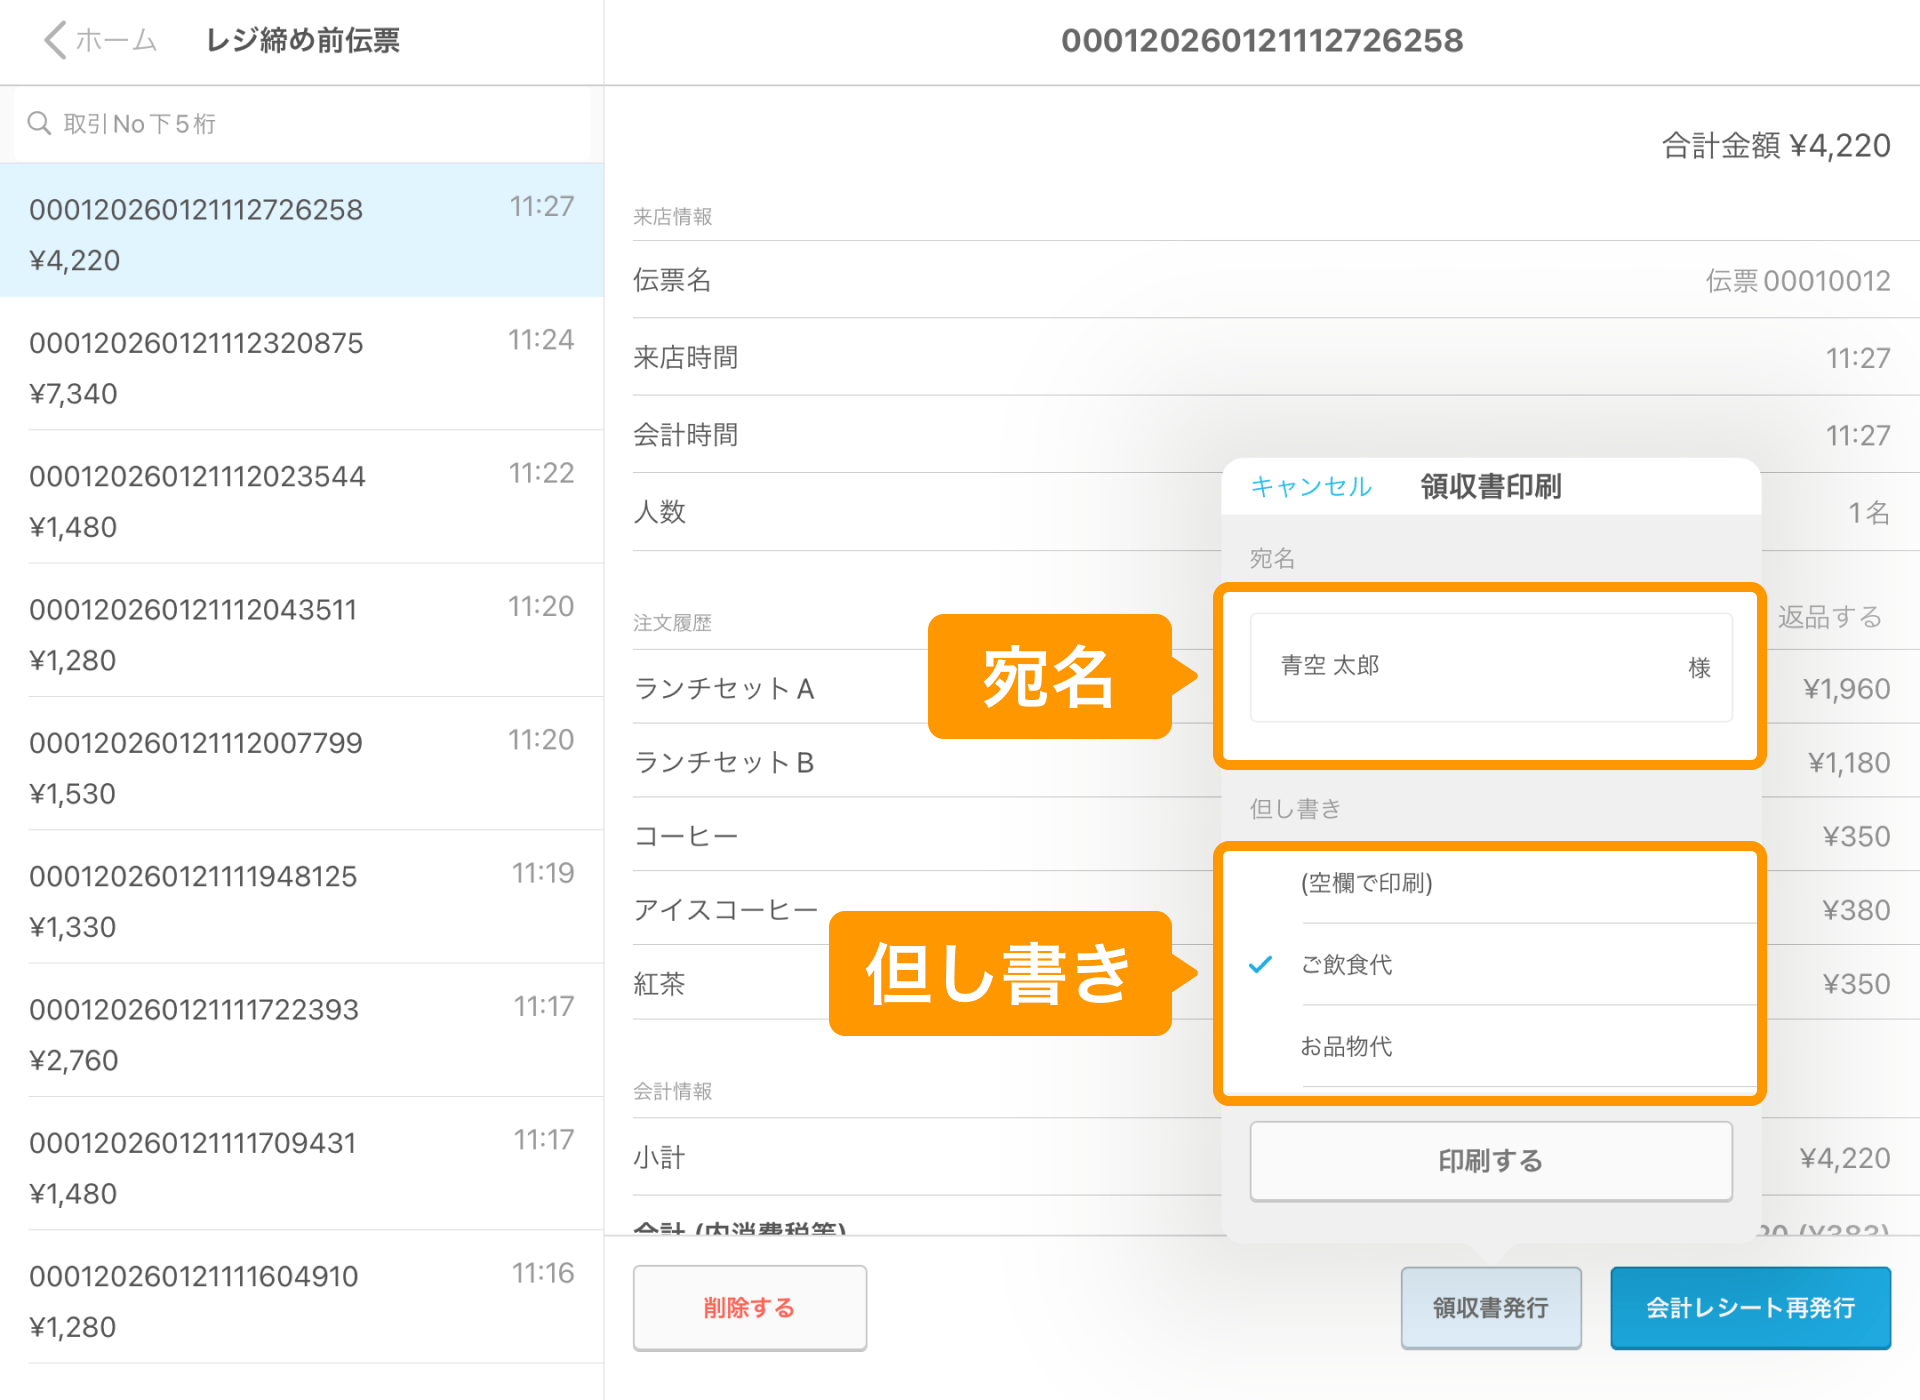Image resolution: width=1920 pixels, height=1400 pixels.
Task: View the currently highlighted ¥4,220 slip
Action: [300, 233]
